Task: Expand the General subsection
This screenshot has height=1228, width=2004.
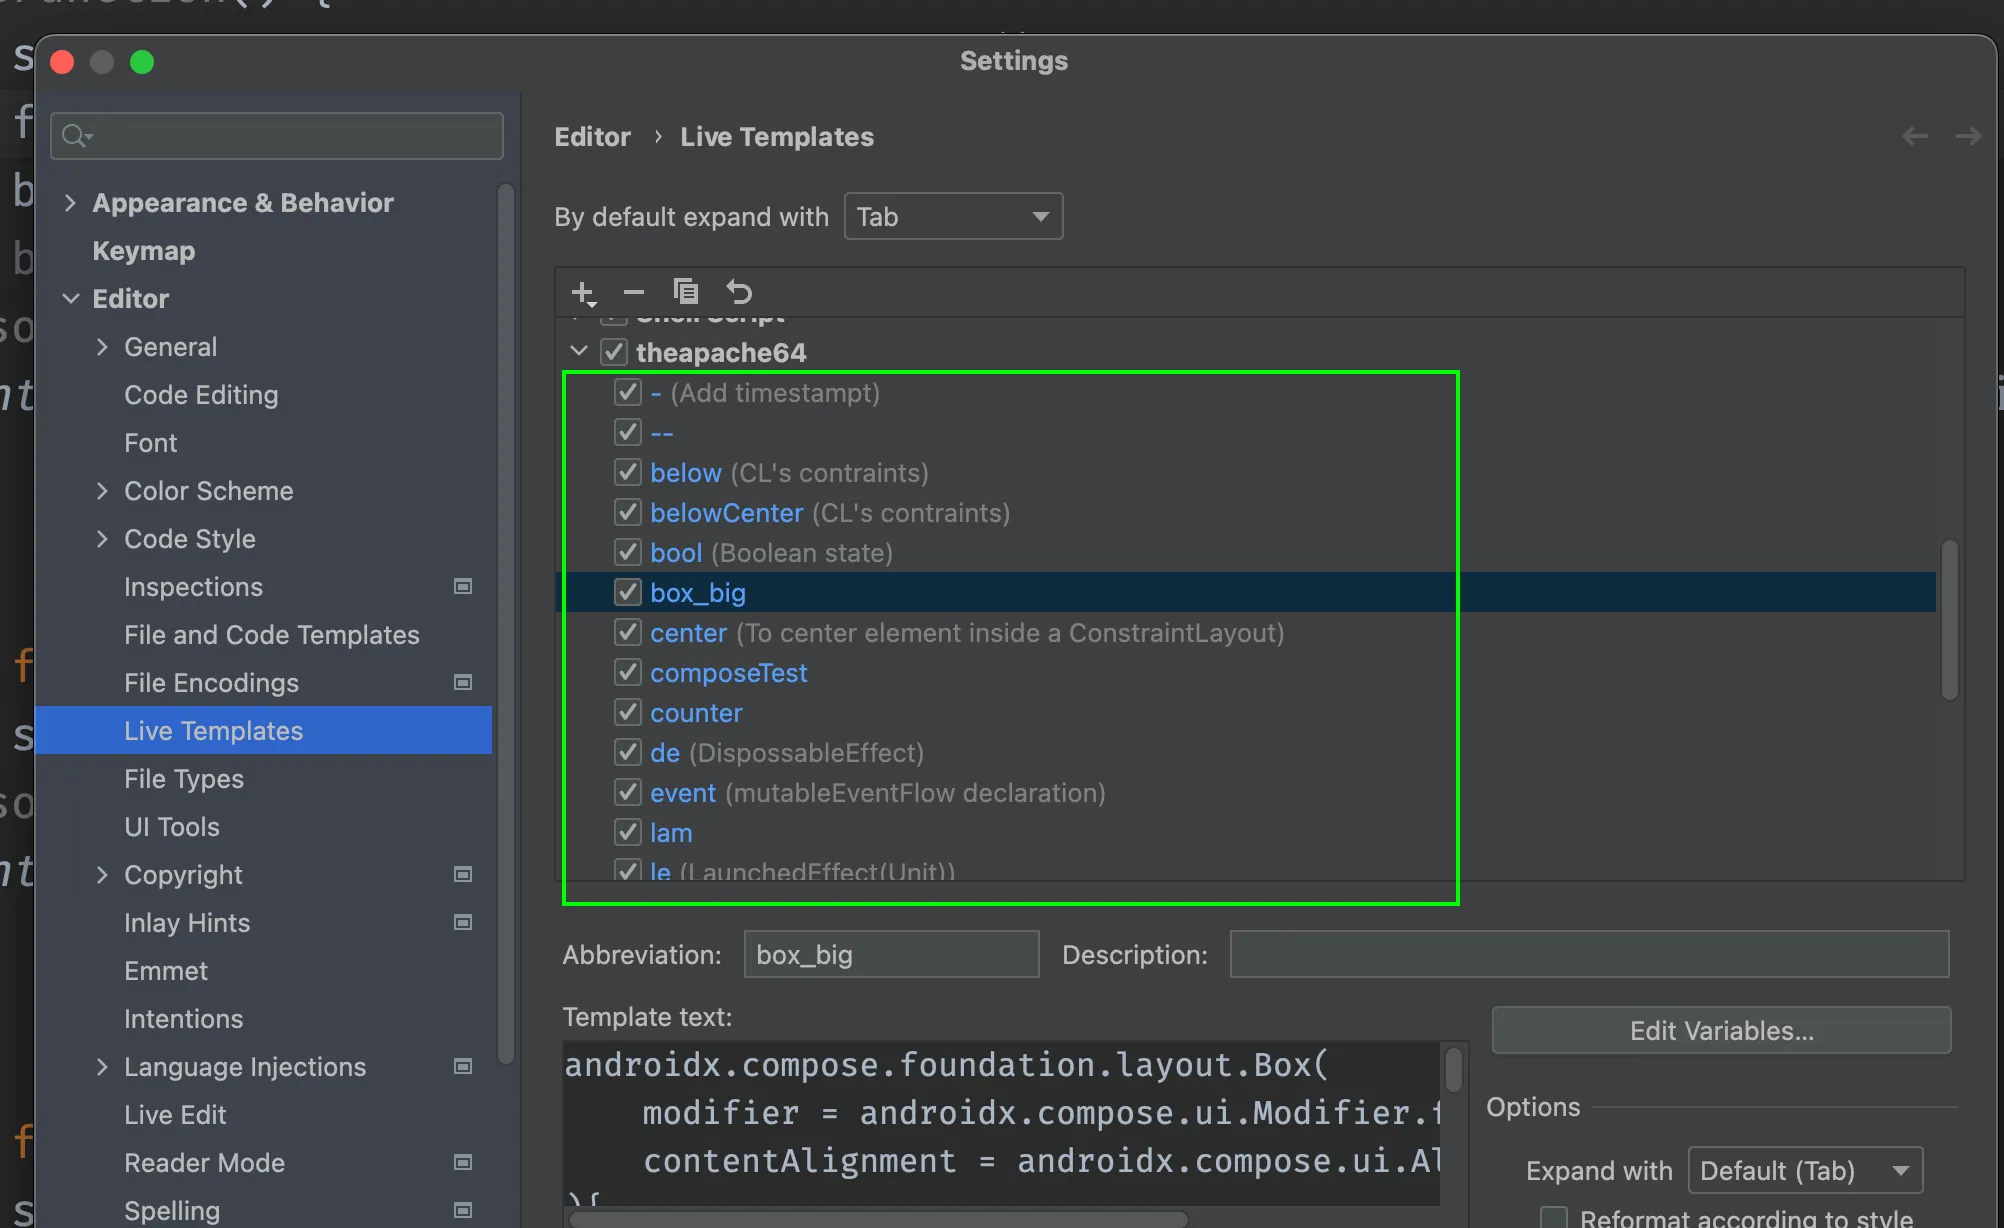Action: [102, 347]
